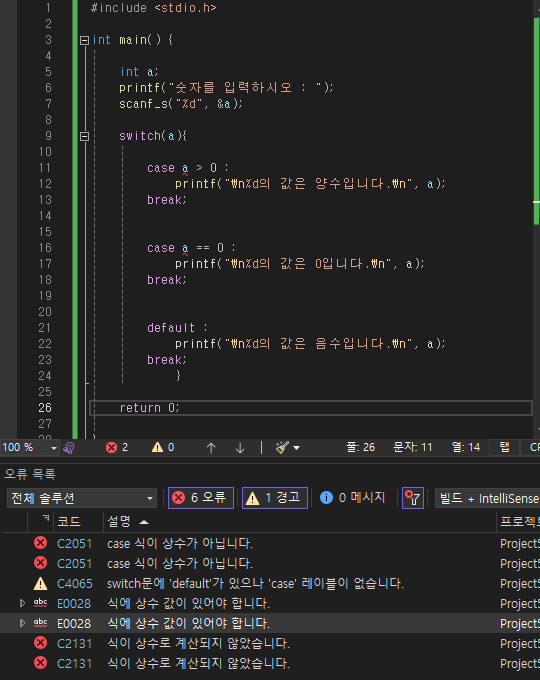Image resolution: width=540 pixels, height=680 pixels.
Task: Click the editor warning count indicator showing 0
Action: click(163, 448)
